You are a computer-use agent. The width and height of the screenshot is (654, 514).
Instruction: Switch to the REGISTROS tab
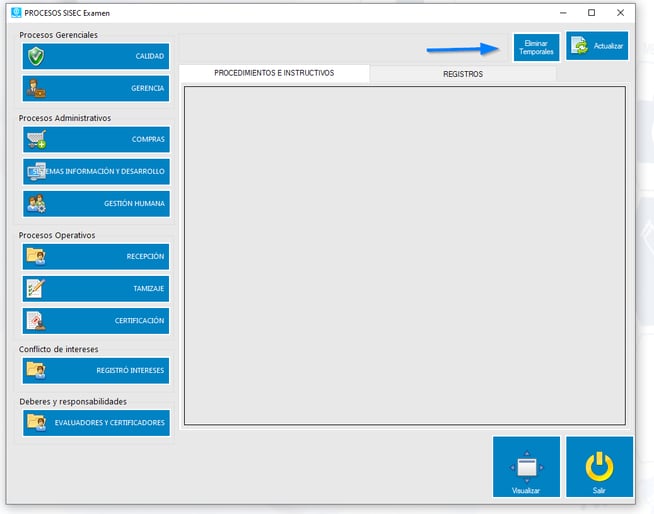(x=463, y=74)
